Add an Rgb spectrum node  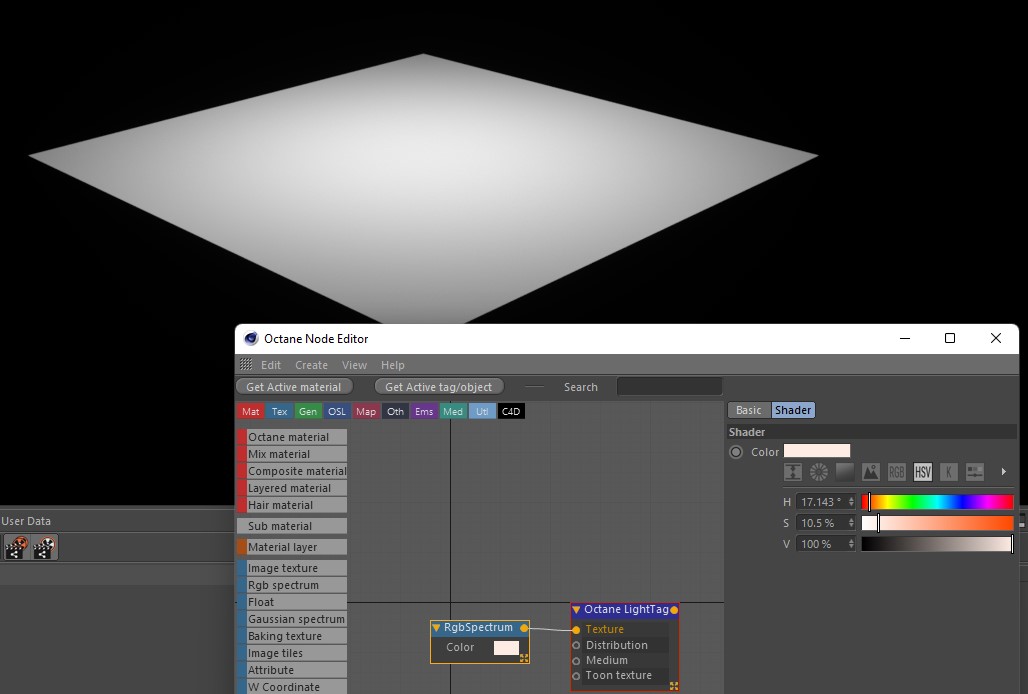click(292, 585)
